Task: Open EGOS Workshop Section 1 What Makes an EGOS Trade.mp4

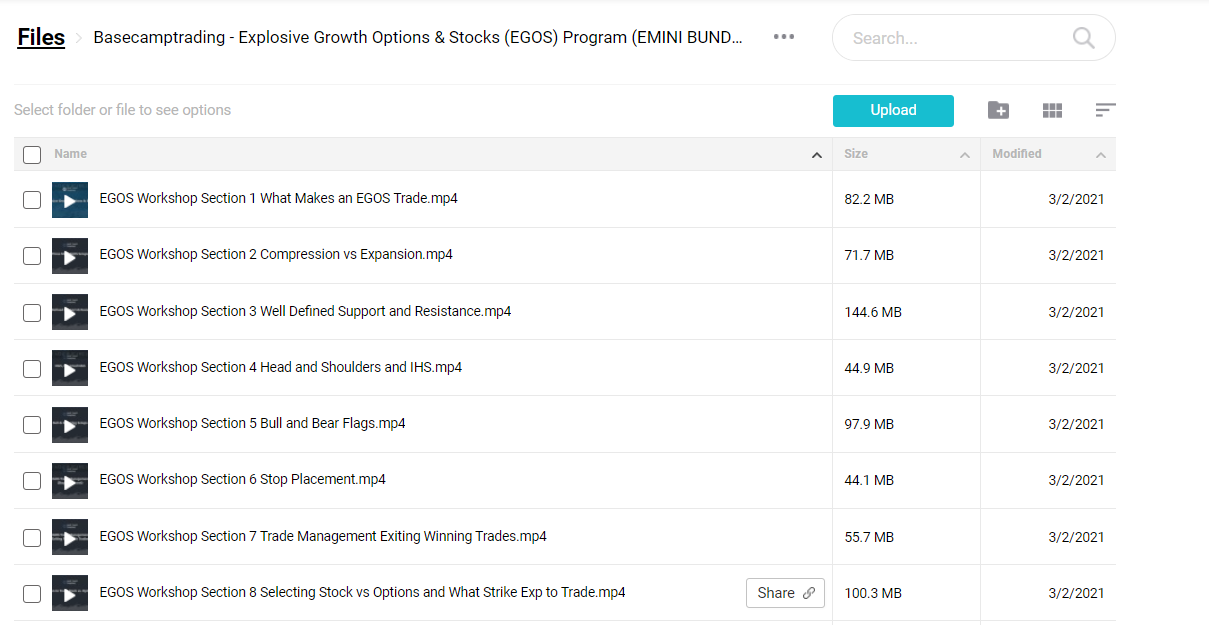Action: [279, 198]
